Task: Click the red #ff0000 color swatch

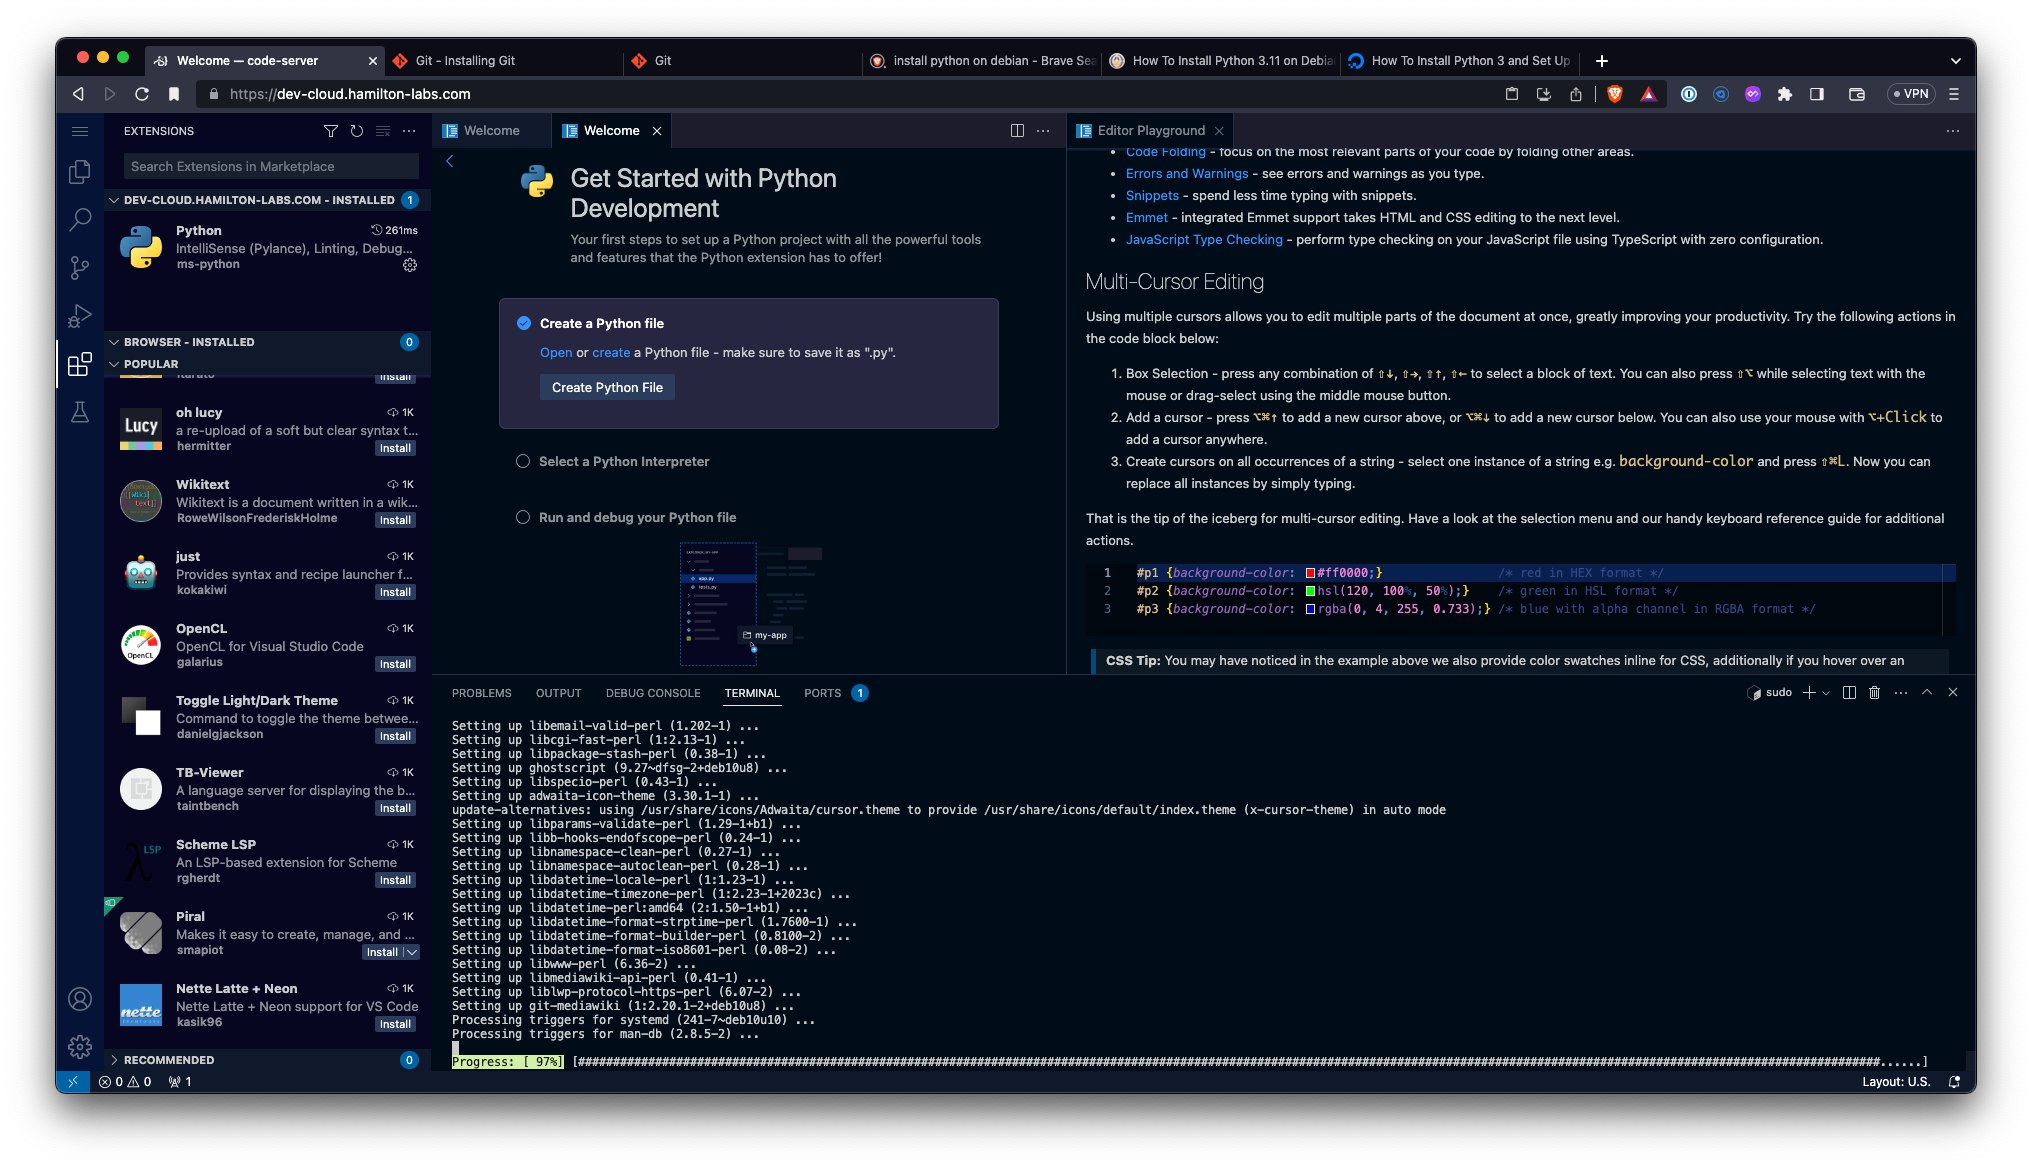Action: [x=1310, y=573]
